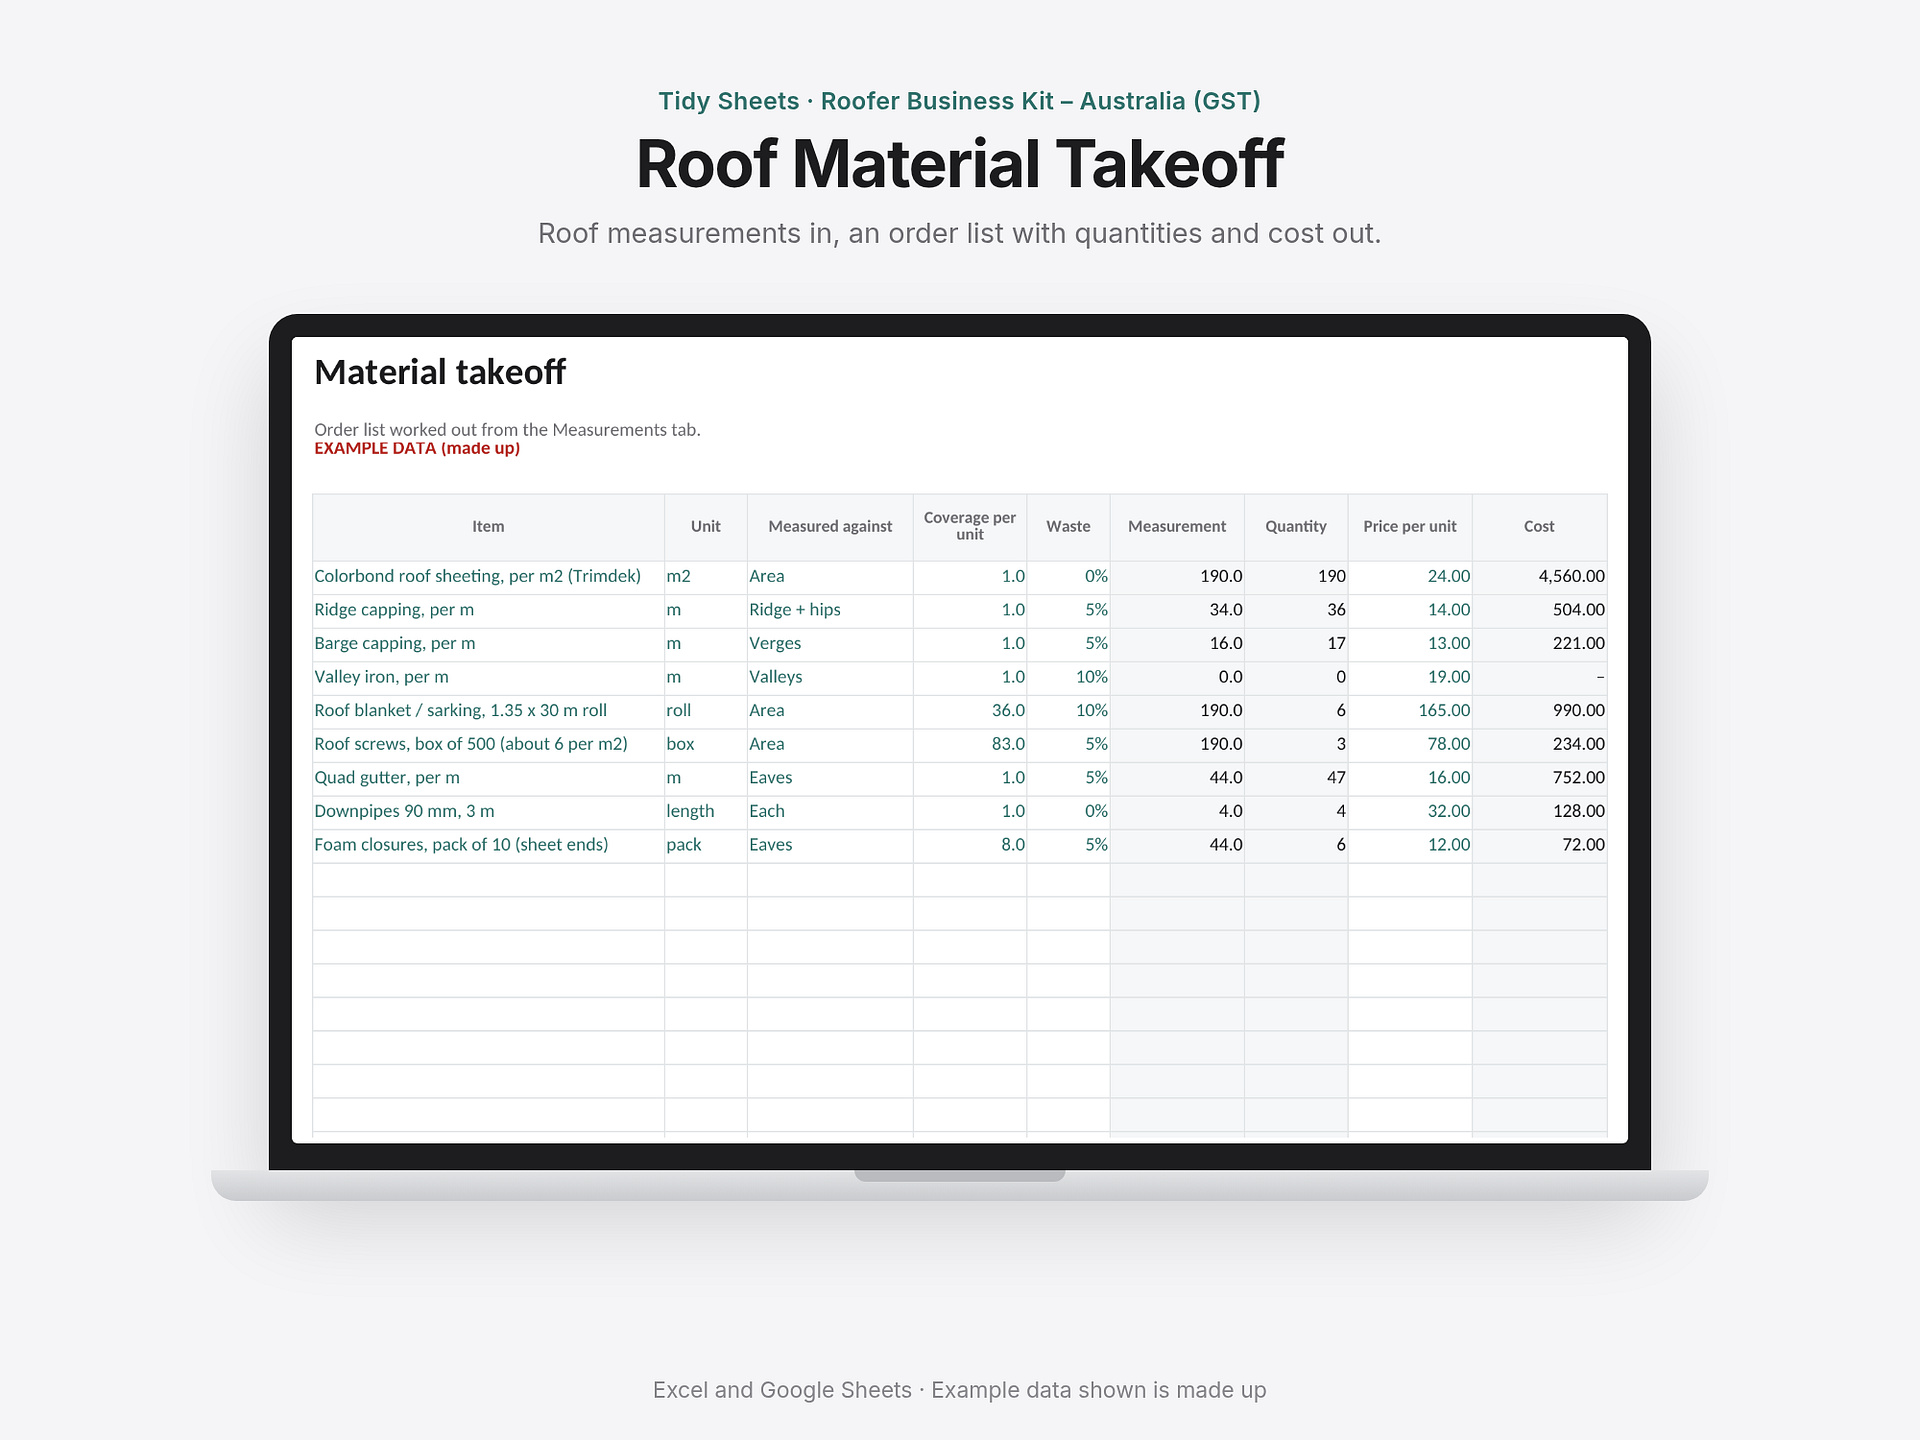Select the price cell '165.00'
Image resolution: width=1920 pixels, height=1440 pixels.
[x=1410, y=711]
